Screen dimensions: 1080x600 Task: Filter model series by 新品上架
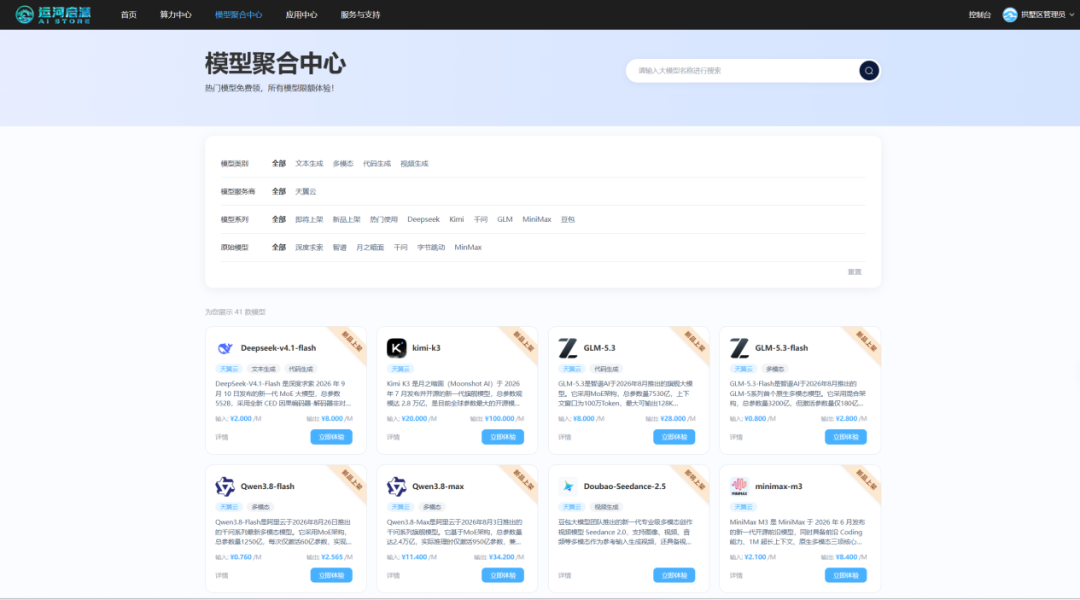(346, 220)
